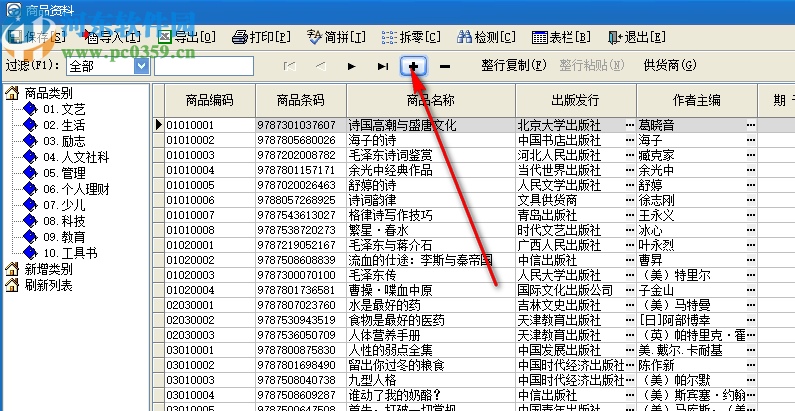Image resolution: width=795 pixels, height=411 pixels.
Task: Open author ellipsis for 葛晓音
Action: coord(751,125)
